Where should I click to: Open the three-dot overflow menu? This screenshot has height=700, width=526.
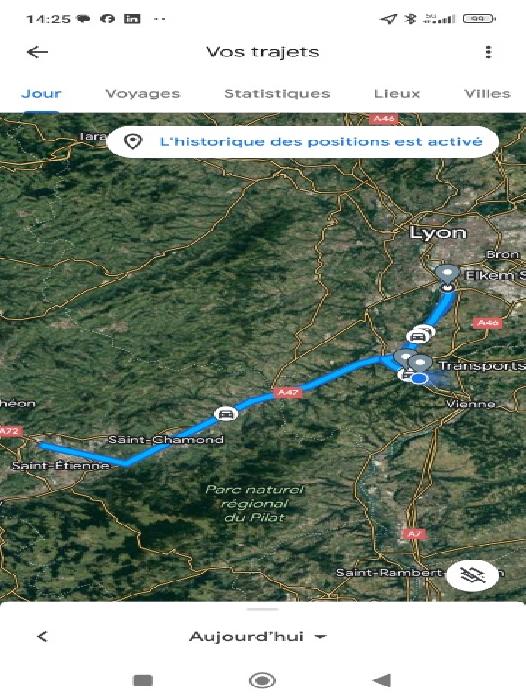(x=488, y=52)
